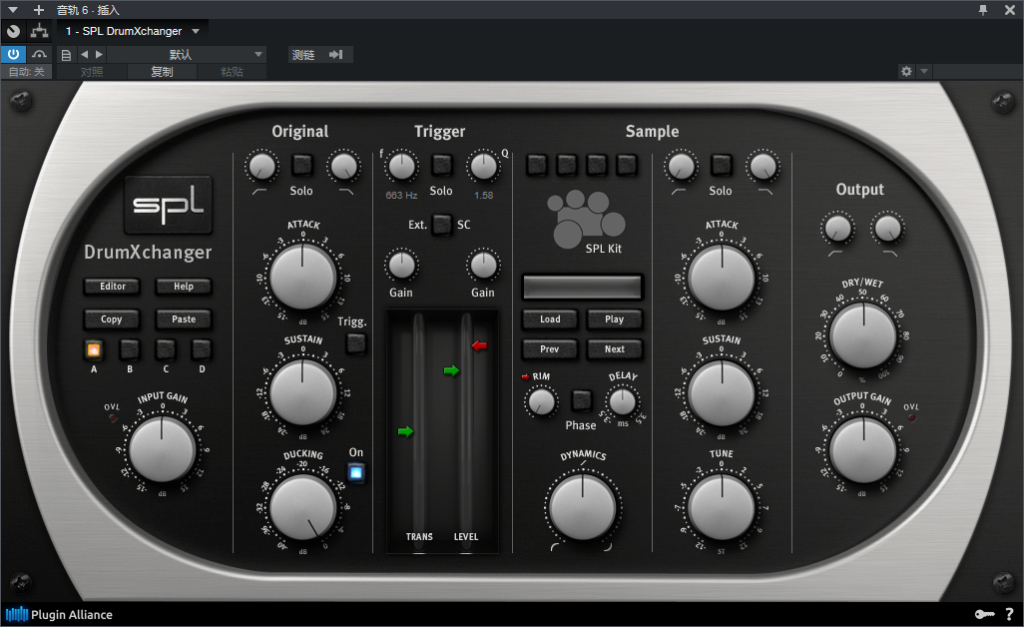Toggle the Trigger section Solo button
This screenshot has height=627, width=1024.
442,165
